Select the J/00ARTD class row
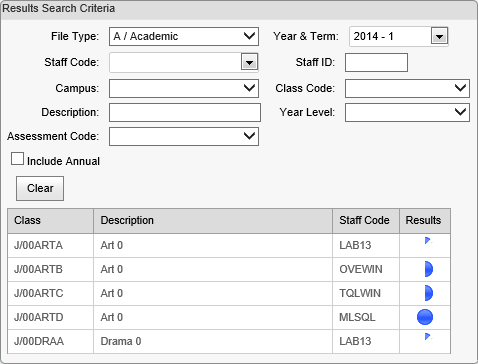 [x=229, y=317]
